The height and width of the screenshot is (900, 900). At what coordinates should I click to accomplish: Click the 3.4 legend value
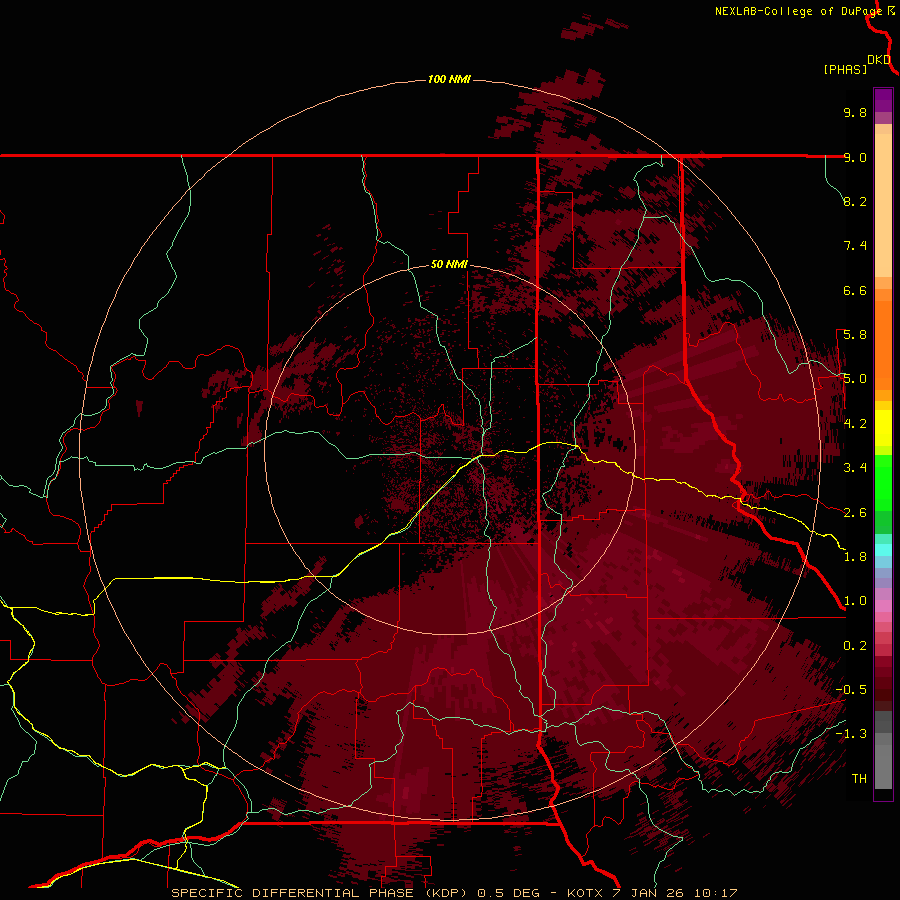click(855, 468)
